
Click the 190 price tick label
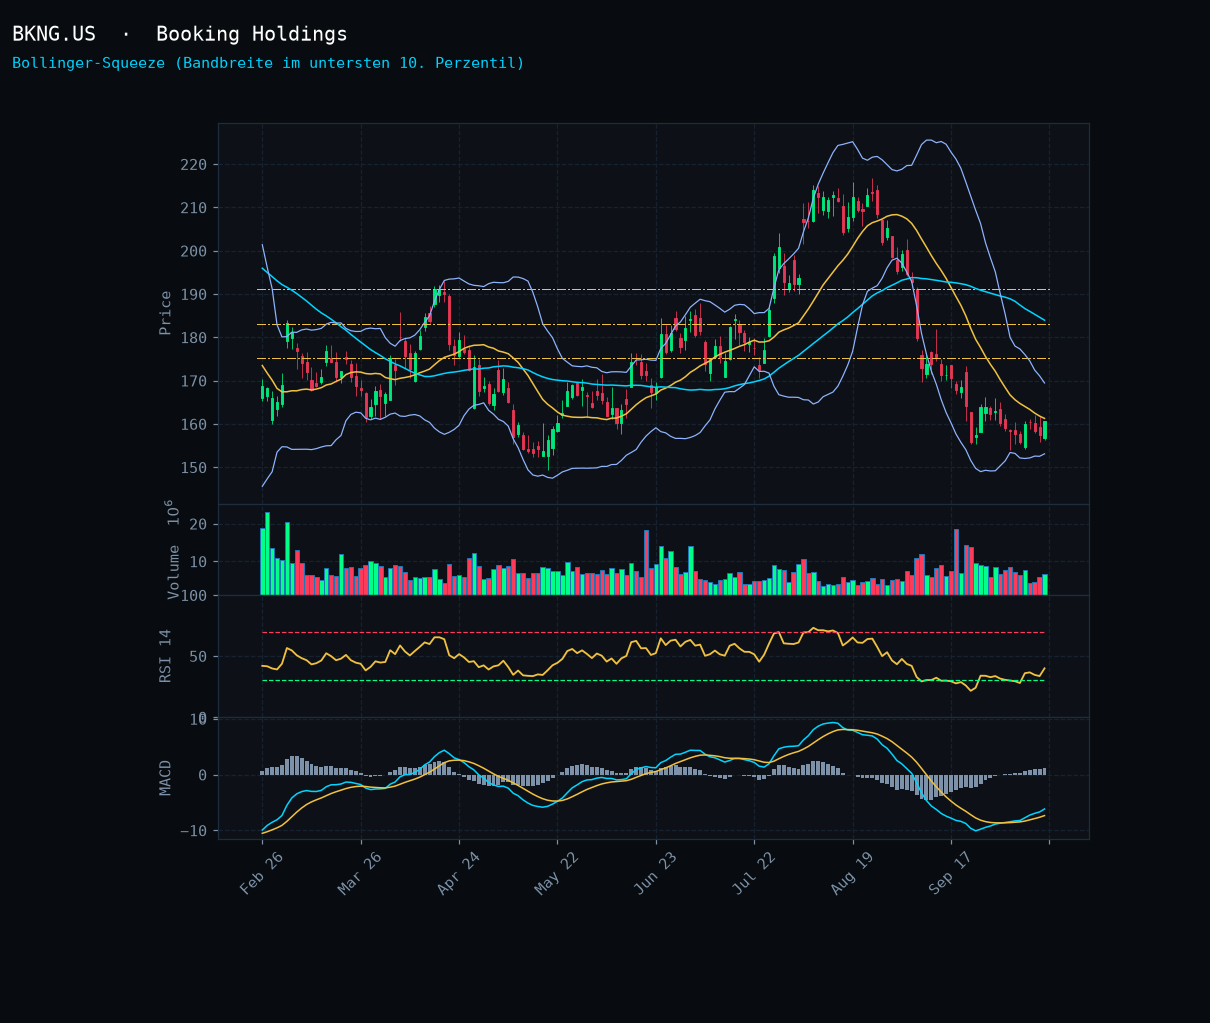(x=193, y=295)
